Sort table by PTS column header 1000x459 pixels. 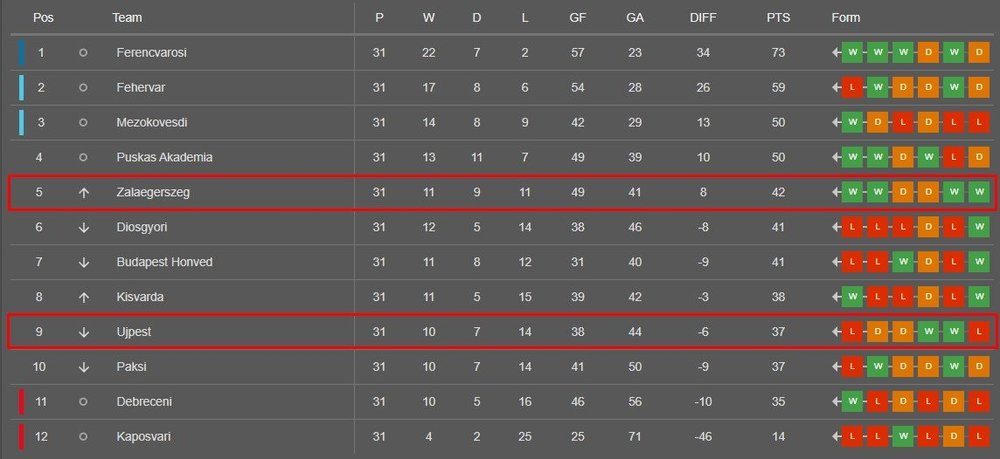tap(778, 18)
